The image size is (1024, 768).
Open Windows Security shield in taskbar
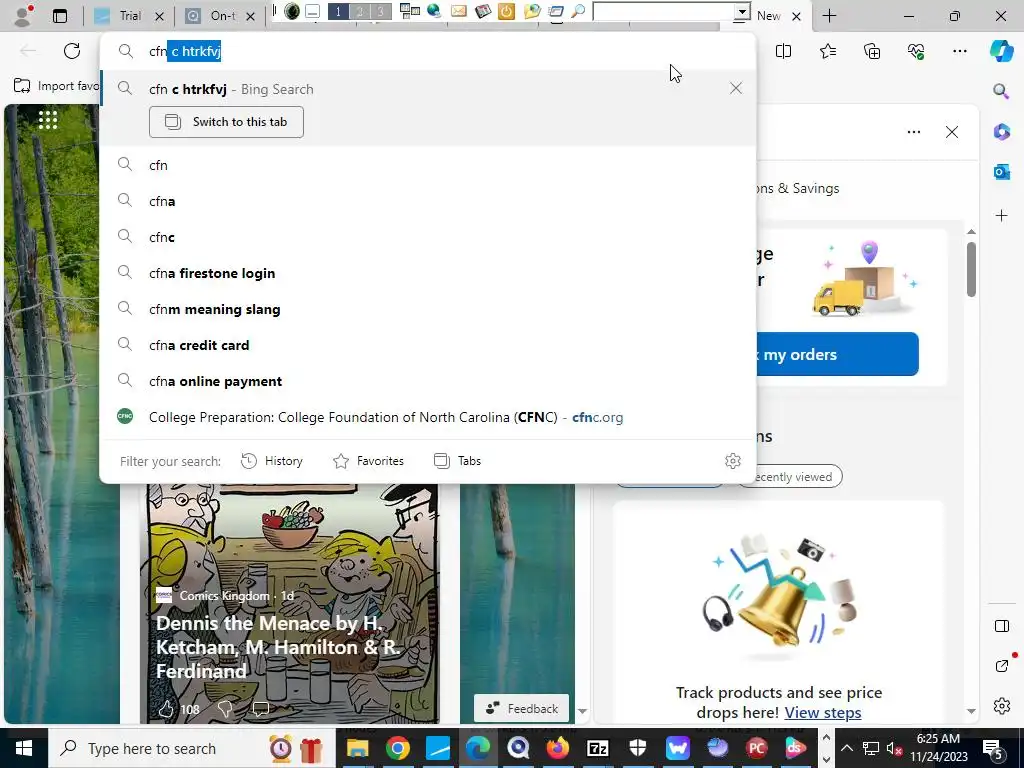tap(637, 748)
